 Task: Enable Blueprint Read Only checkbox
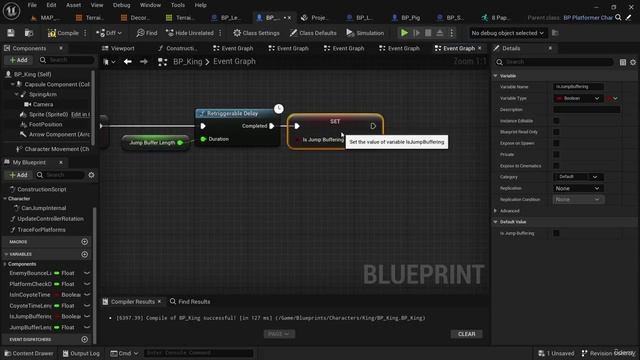(556, 132)
